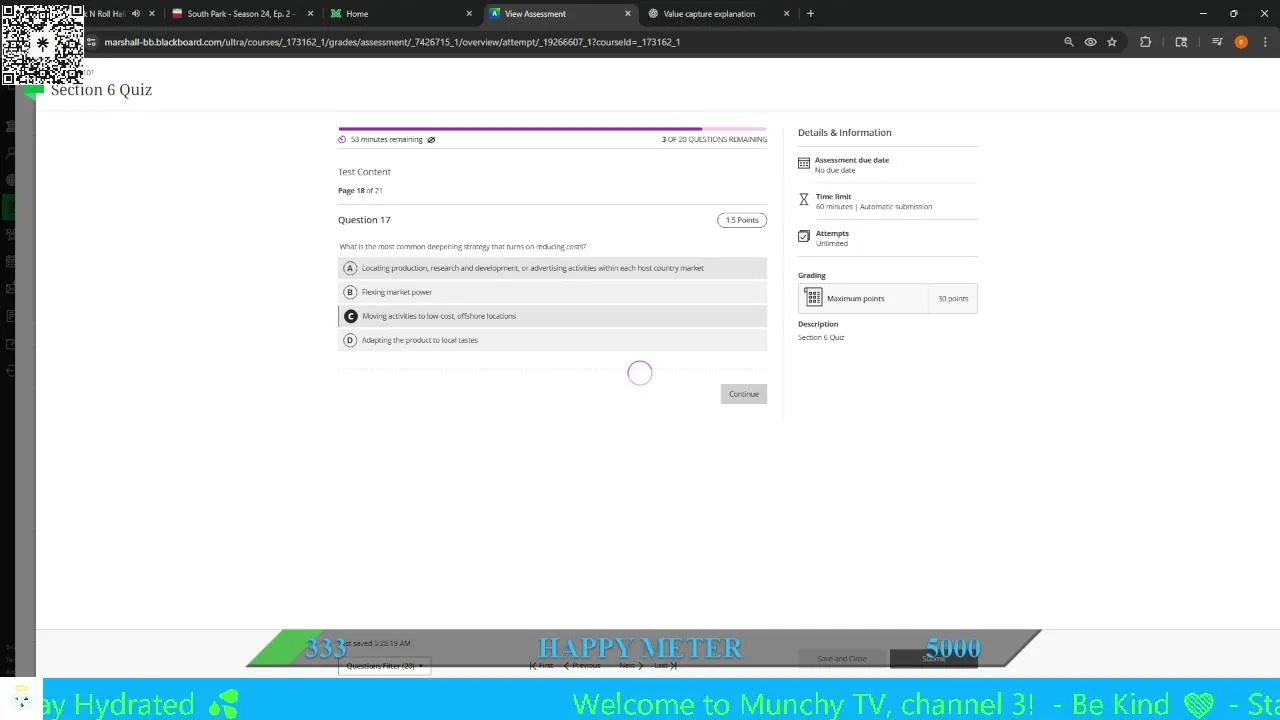This screenshot has height=720, width=1280.
Task: Open the browser profile avatar
Action: click(1241, 42)
